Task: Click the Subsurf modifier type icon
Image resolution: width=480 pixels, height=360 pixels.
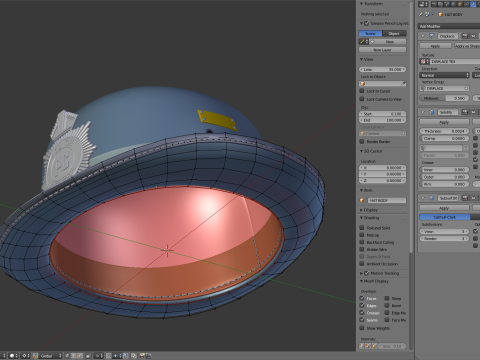Action: 432,198
